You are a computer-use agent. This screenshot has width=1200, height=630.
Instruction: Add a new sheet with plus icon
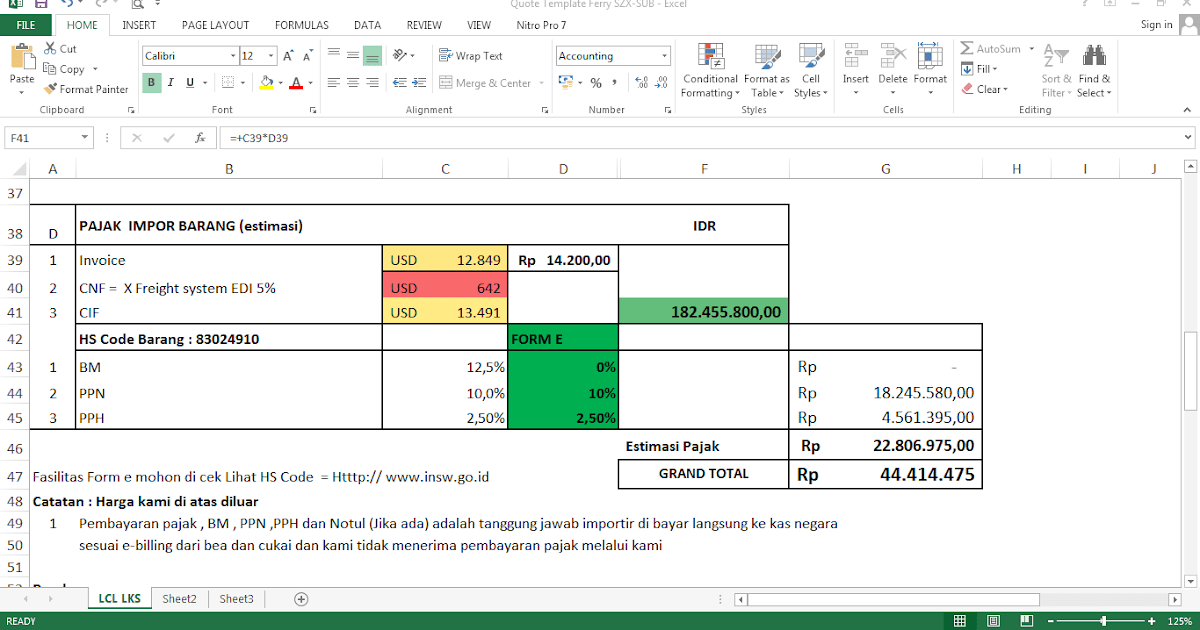click(x=301, y=599)
